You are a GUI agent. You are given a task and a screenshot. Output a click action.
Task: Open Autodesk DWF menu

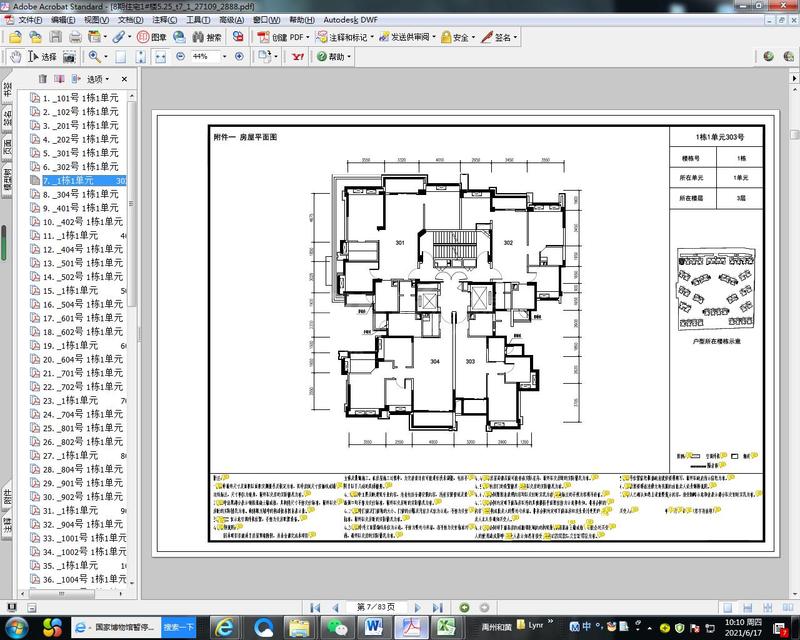tap(350, 20)
